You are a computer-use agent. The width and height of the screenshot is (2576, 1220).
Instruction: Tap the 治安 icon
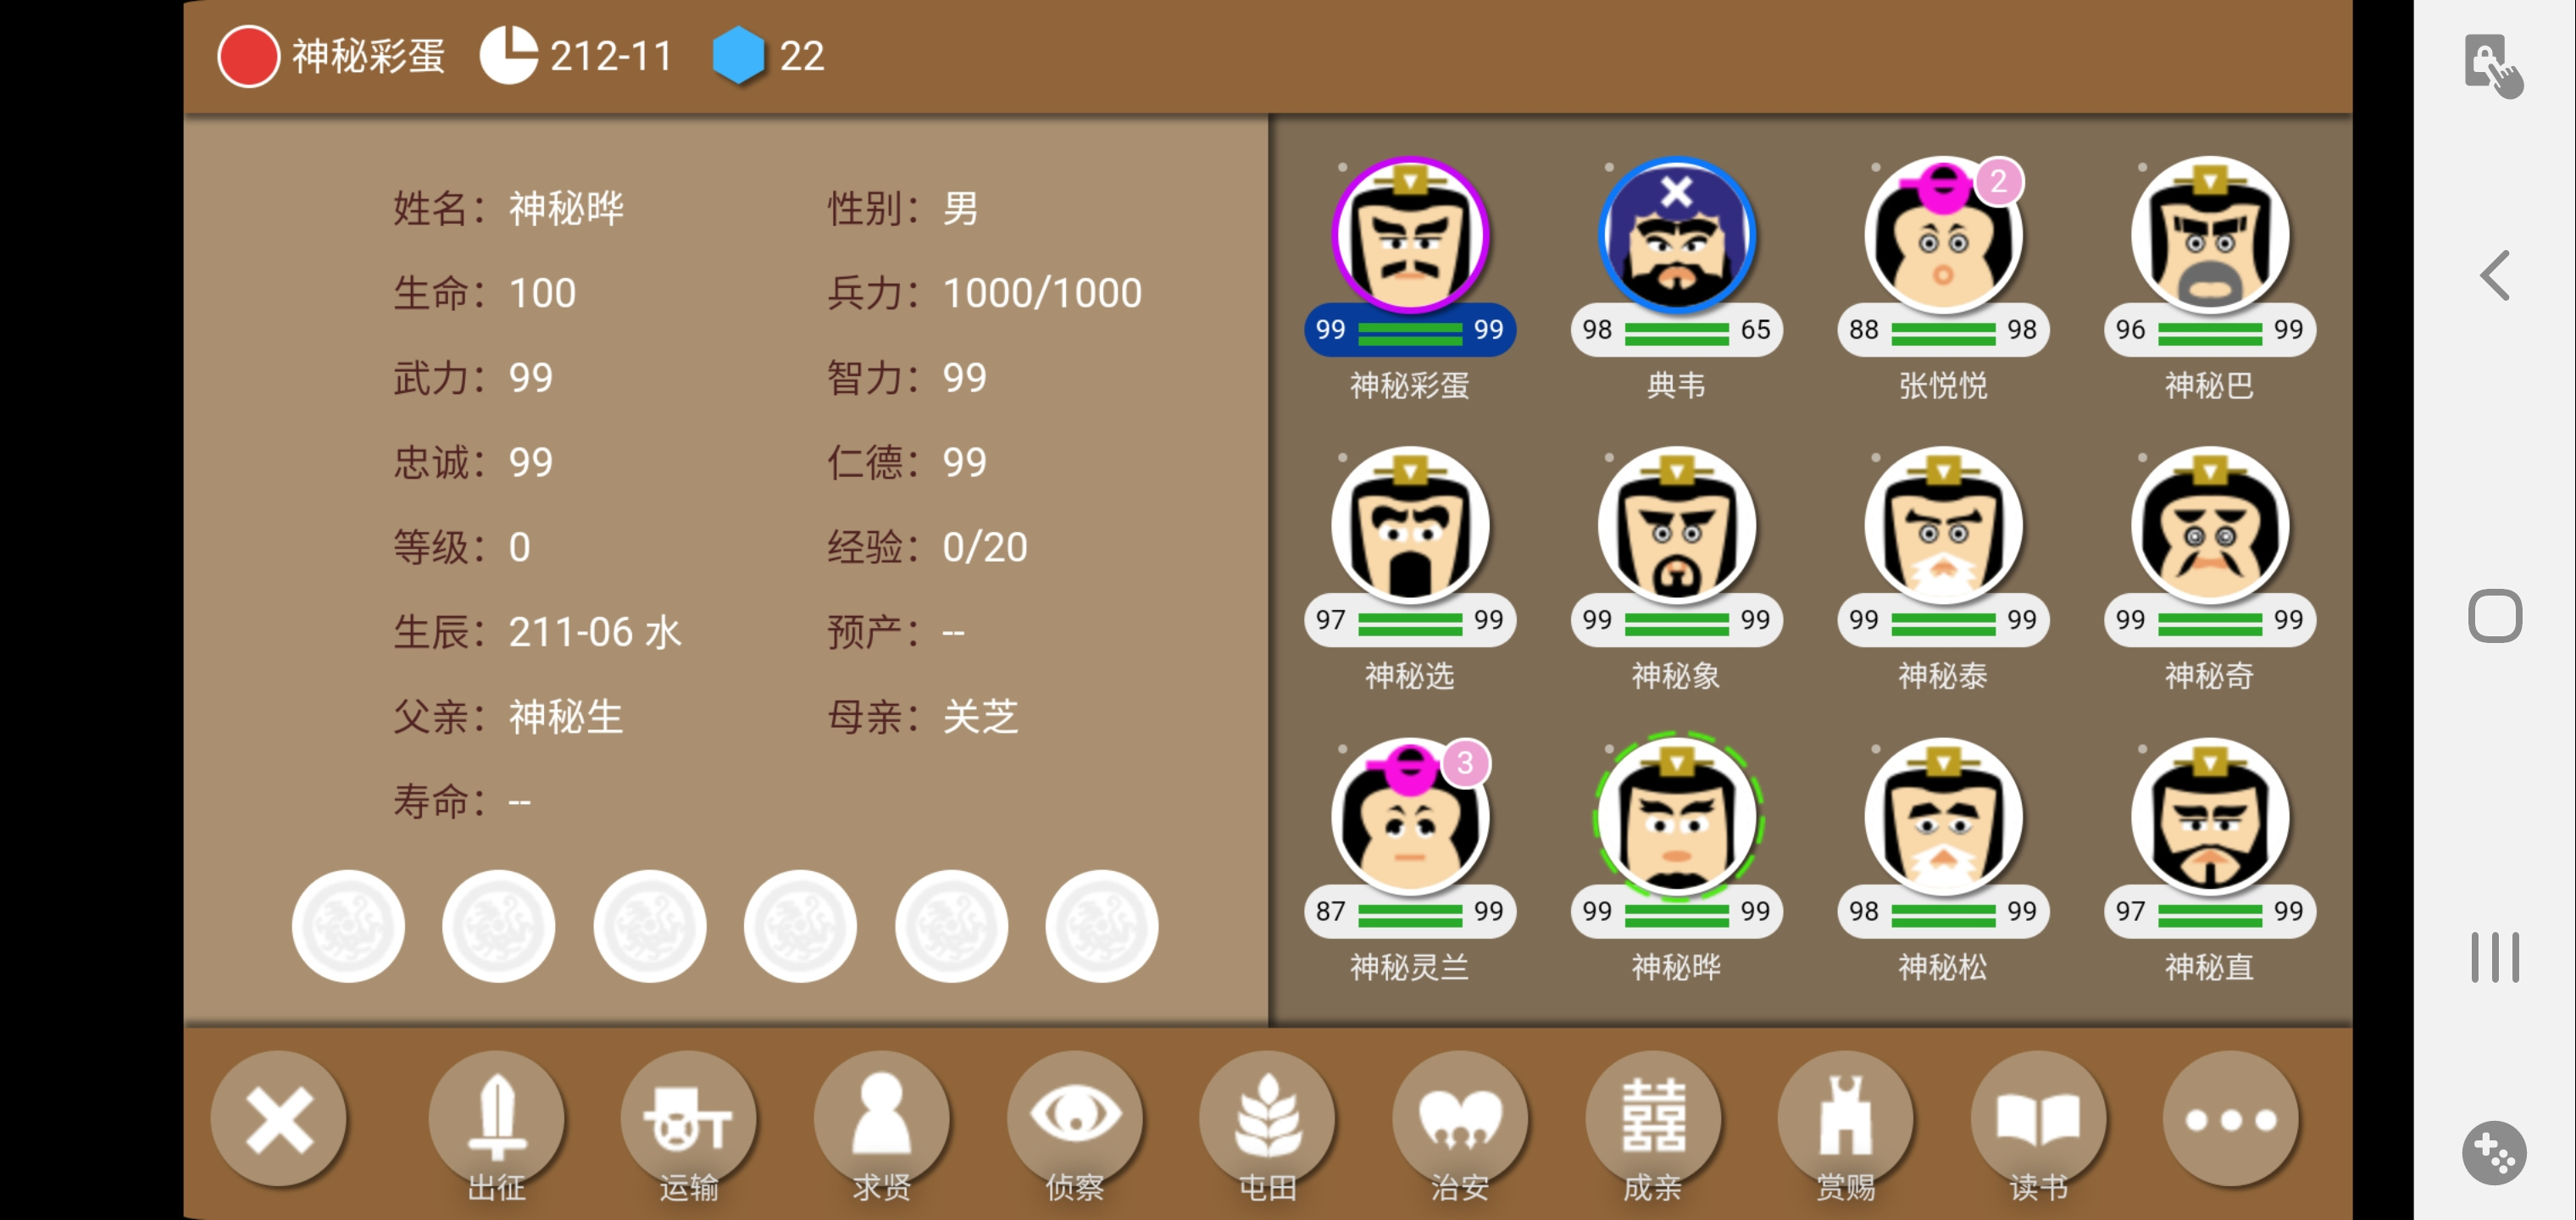click(1460, 1119)
